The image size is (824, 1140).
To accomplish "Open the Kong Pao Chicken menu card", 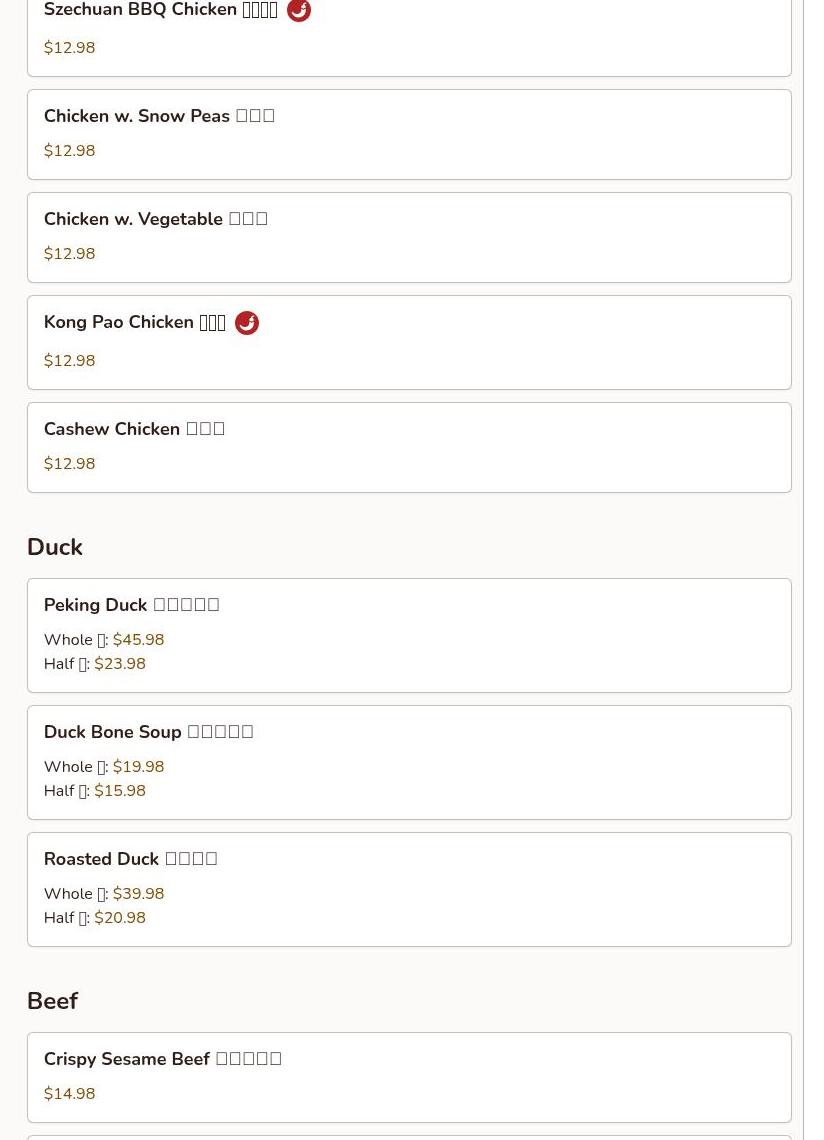I will pos(409,342).
